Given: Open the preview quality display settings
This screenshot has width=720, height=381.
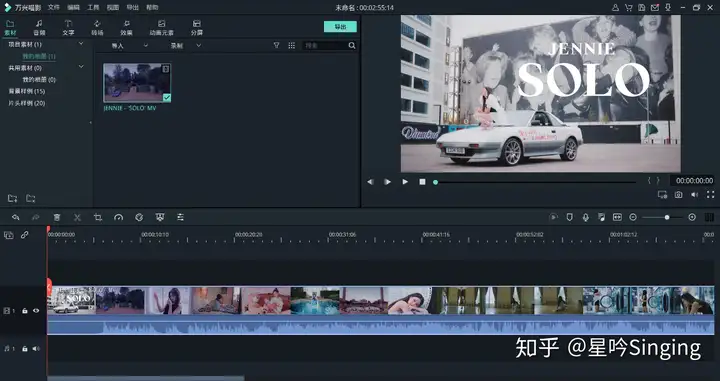Looking at the screenshot, I should coord(662,195).
